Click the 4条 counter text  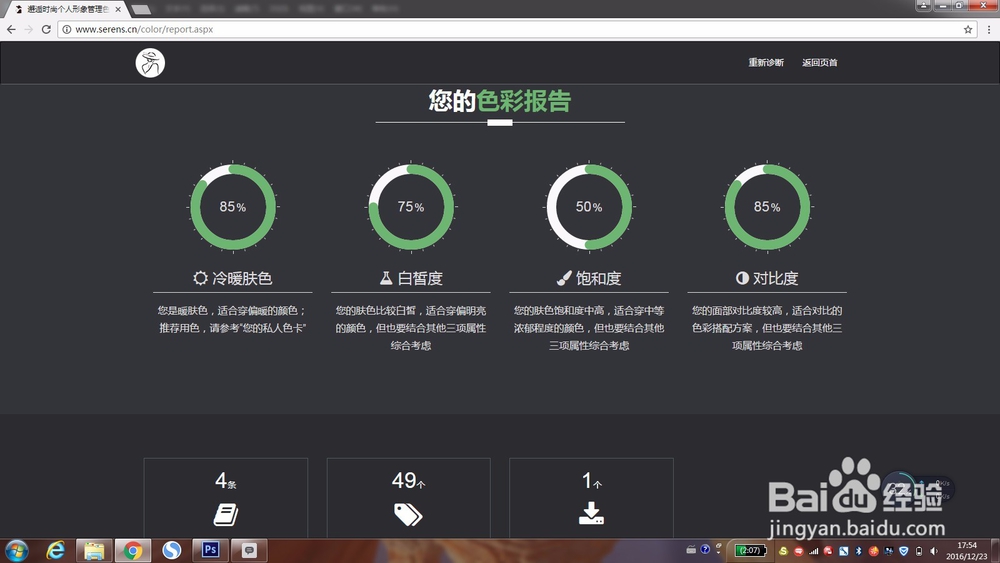[226, 480]
